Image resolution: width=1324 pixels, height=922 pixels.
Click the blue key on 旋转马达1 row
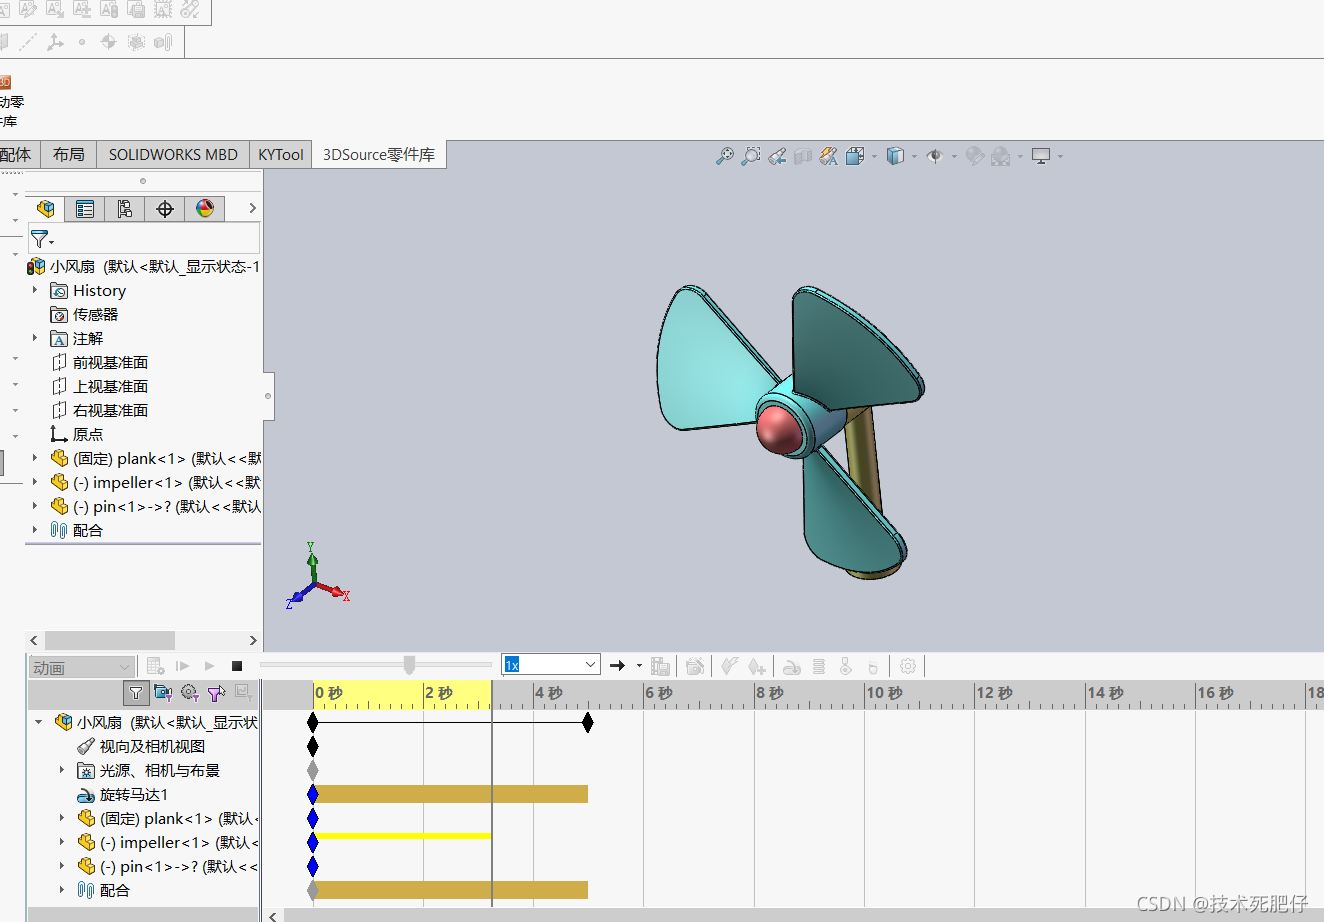[313, 794]
